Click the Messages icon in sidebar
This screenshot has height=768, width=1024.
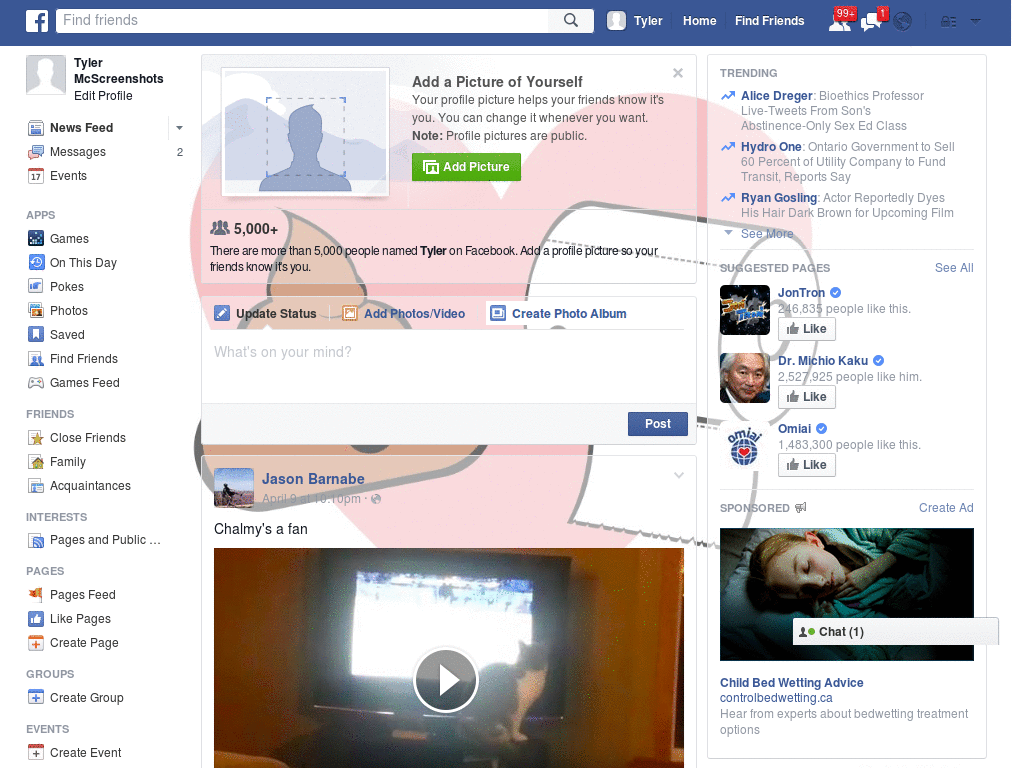36,152
